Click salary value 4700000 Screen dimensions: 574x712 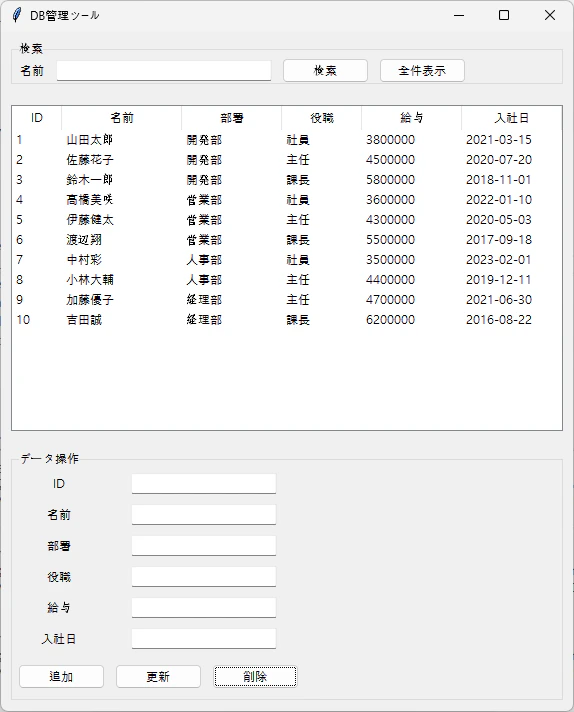391,300
